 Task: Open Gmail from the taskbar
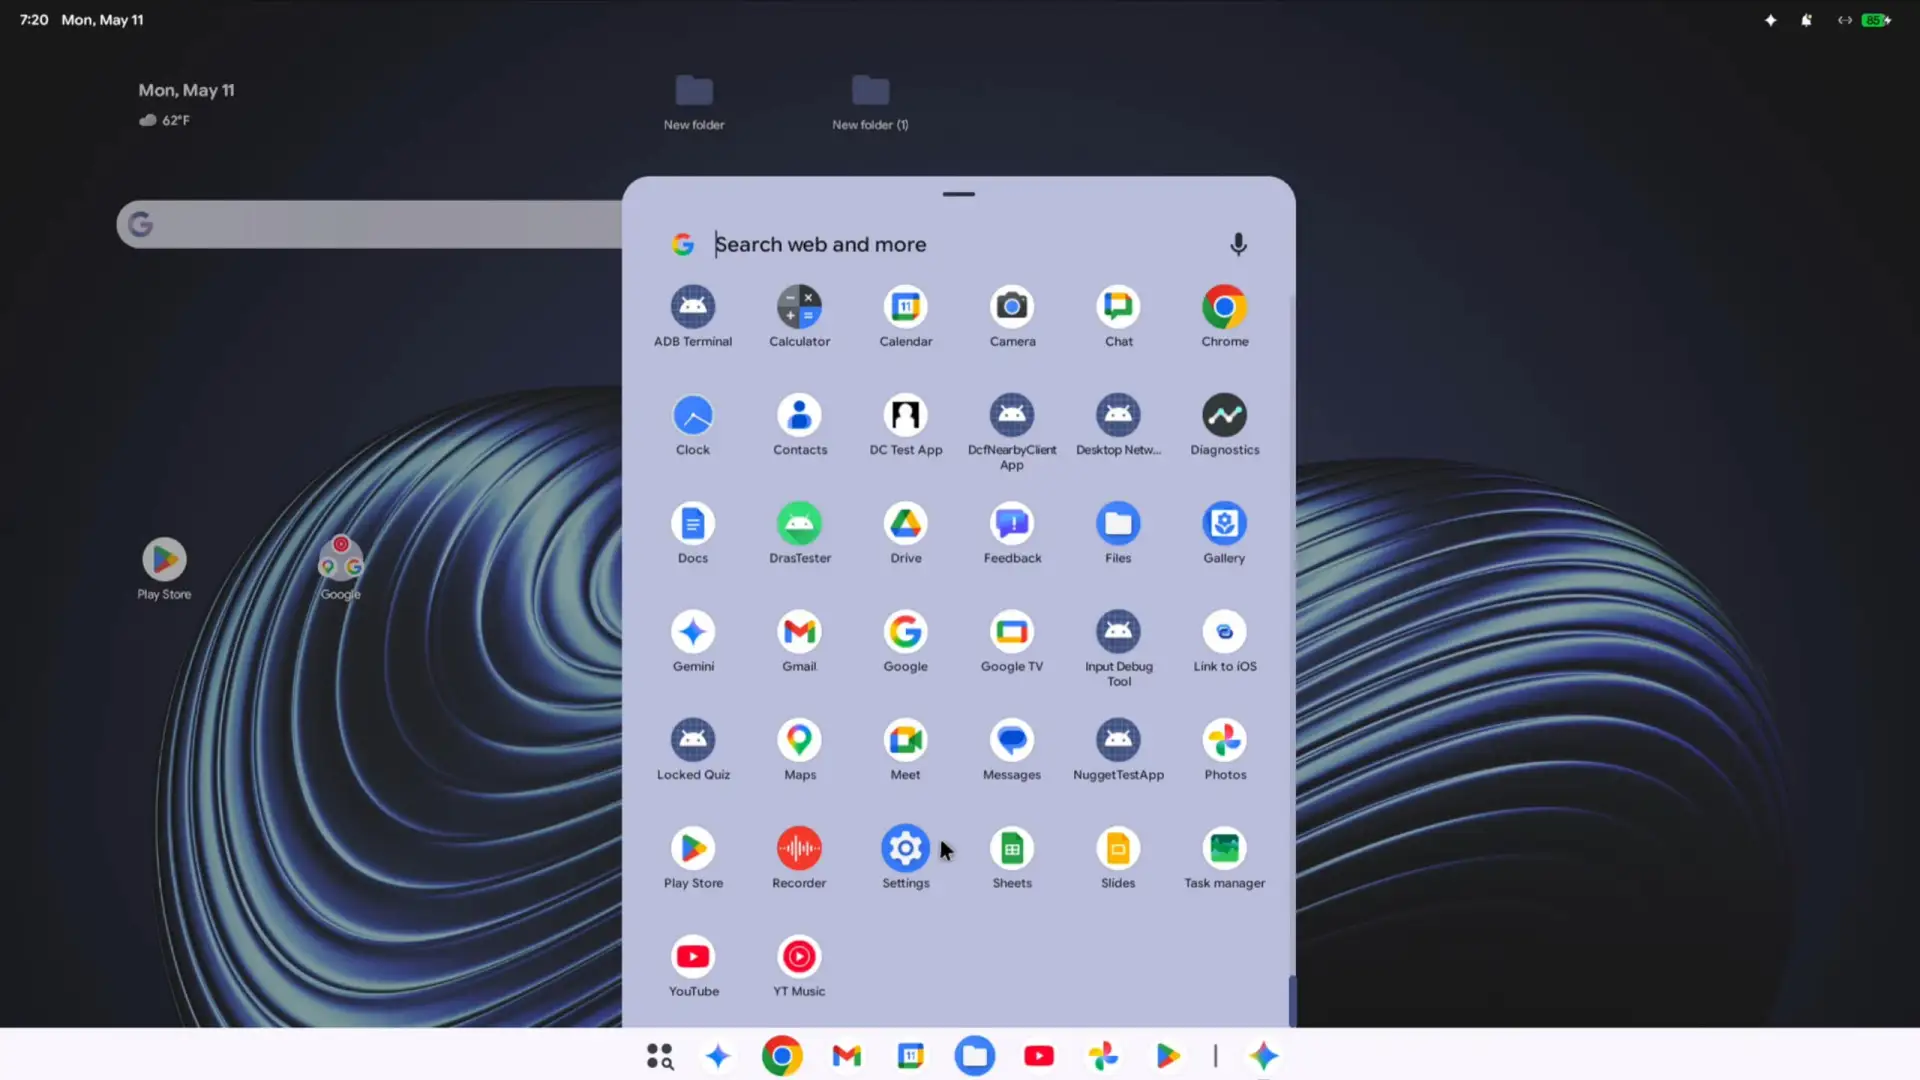tap(846, 1056)
